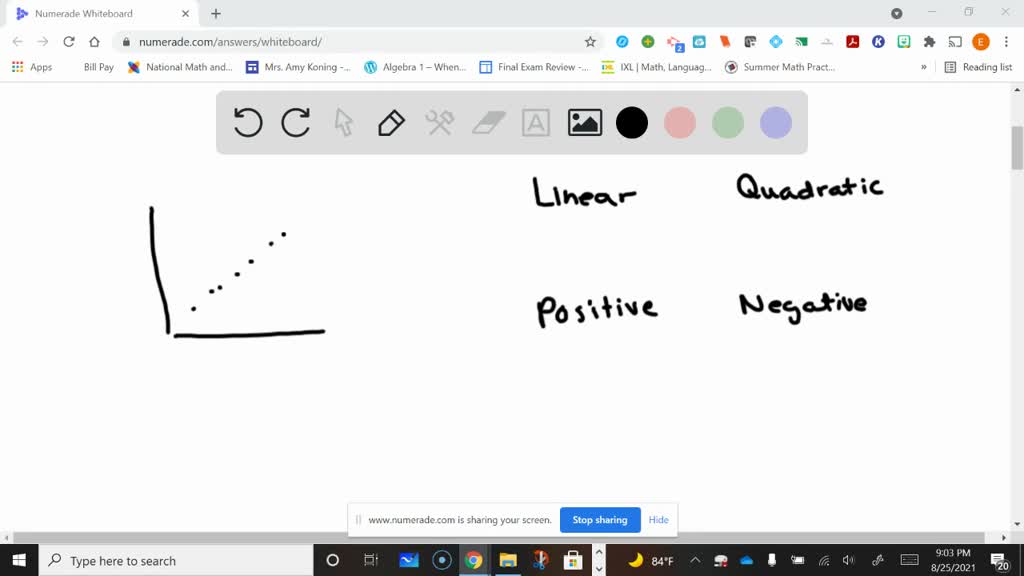Click the Undo arrow icon
Viewport: 1024px width, 576px height.
coord(247,122)
